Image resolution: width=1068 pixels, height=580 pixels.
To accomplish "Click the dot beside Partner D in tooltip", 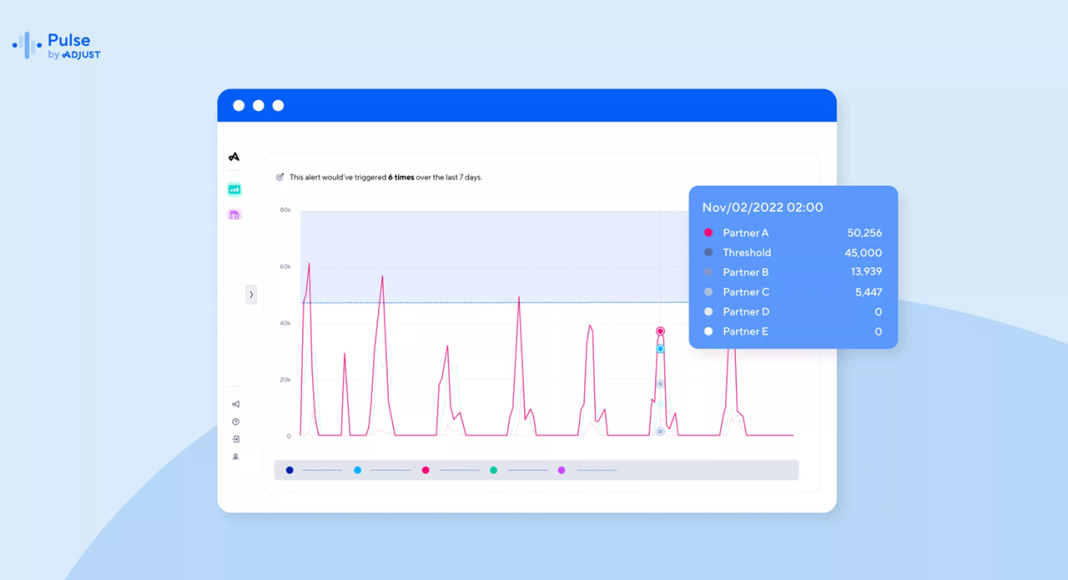I will click(708, 312).
